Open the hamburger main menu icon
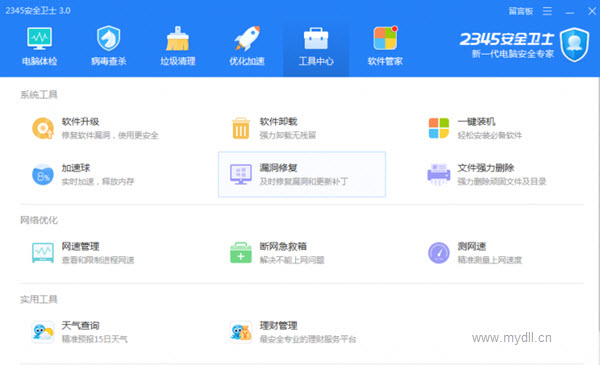The image size is (600, 365). click(547, 11)
